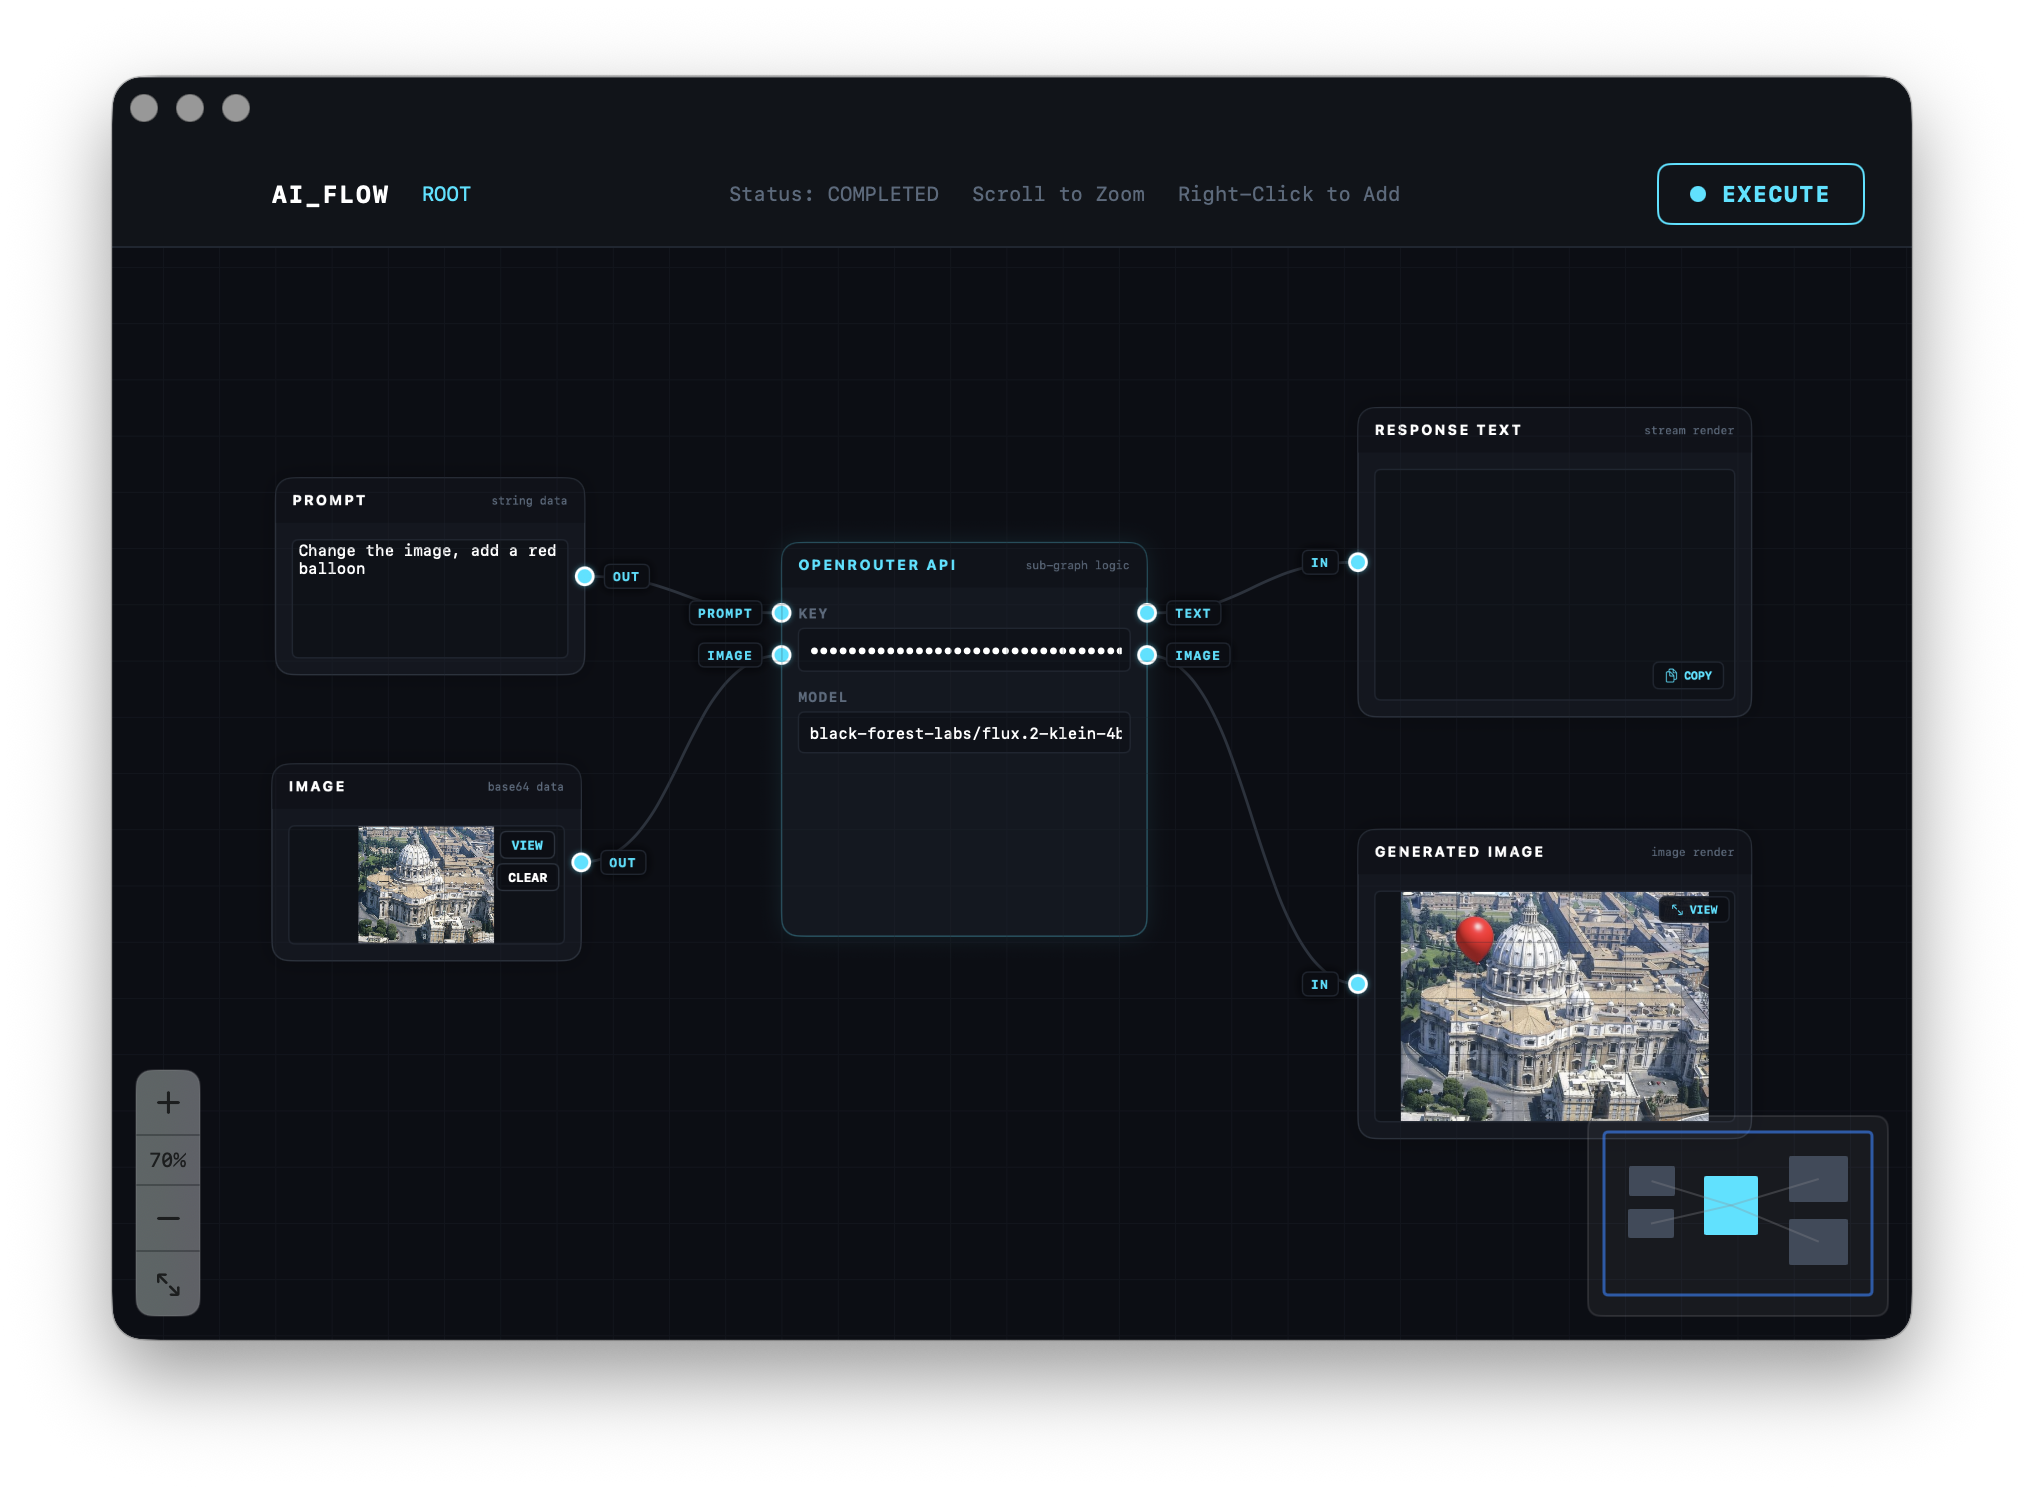Click Generated Image IN port
Viewport: 2024px width, 1488px height.
[x=1358, y=984]
